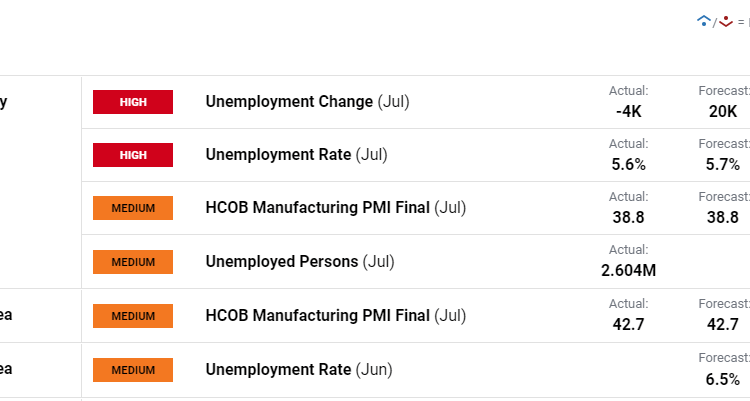This screenshot has width=750, height=401.
Task: Click the MEDIUM badge beside HCOB PMI 38.8
Action: tap(133, 208)
